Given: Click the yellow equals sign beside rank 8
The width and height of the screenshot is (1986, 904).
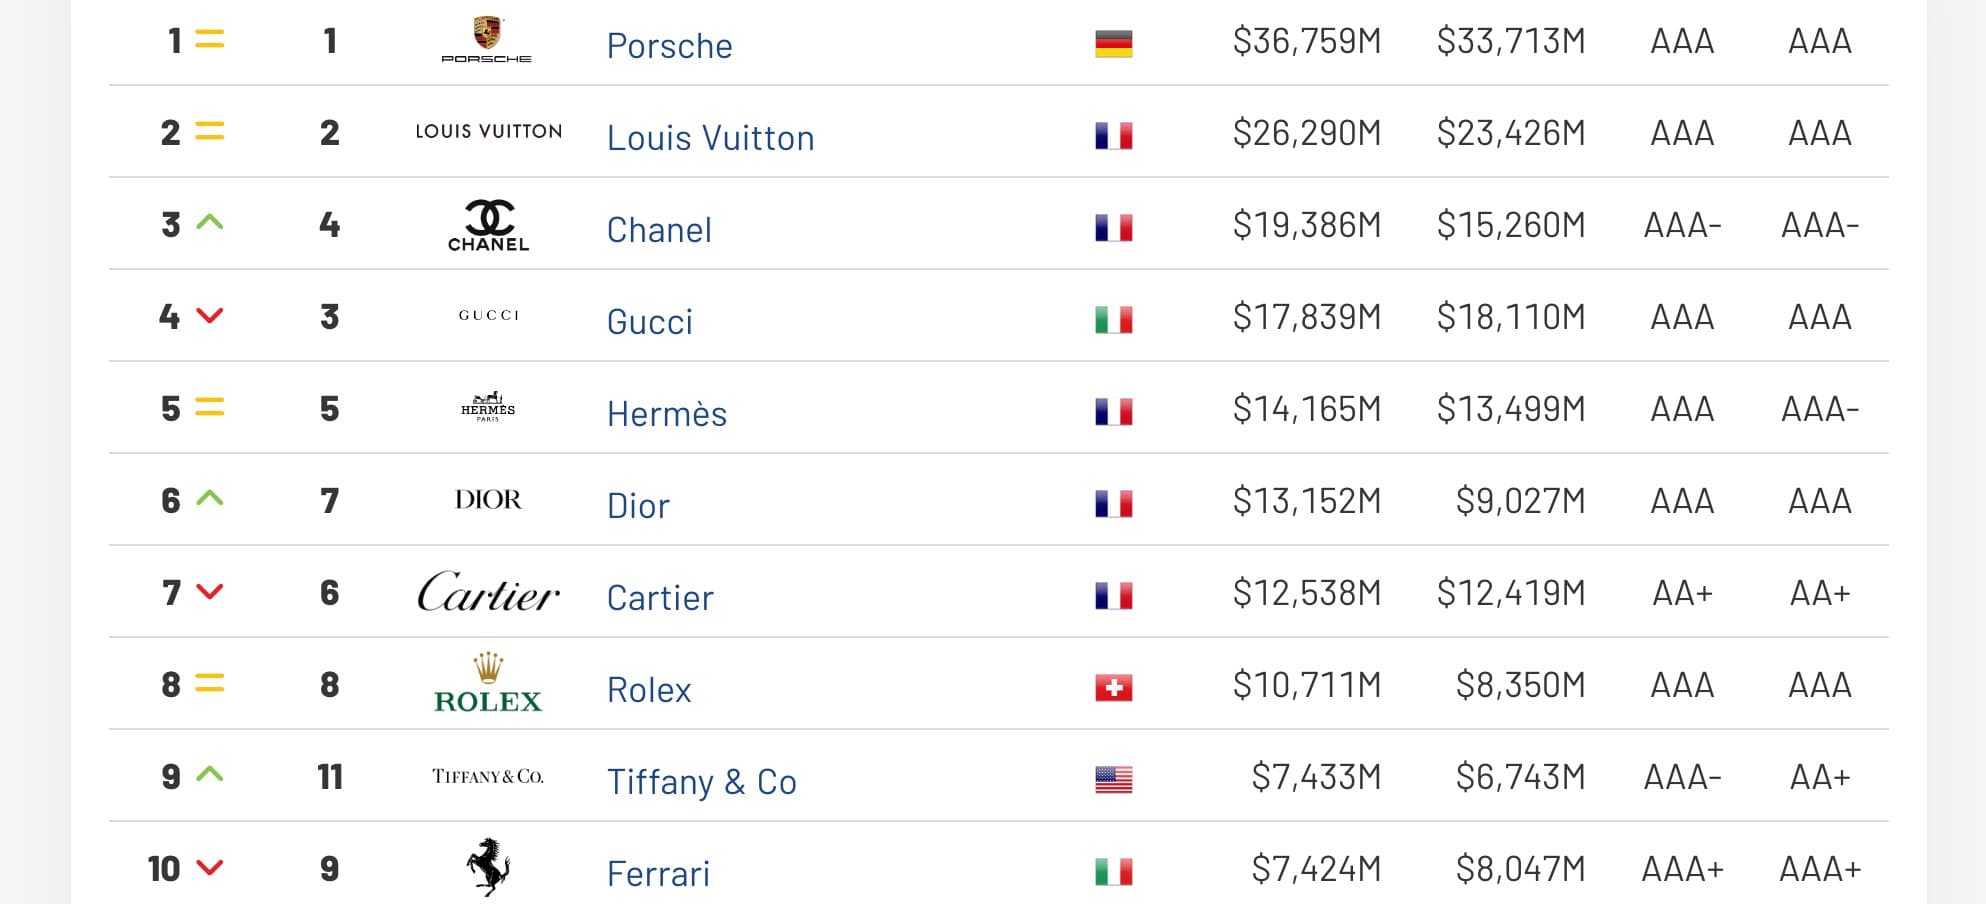Looking at the screenshot, I should 210,683.
